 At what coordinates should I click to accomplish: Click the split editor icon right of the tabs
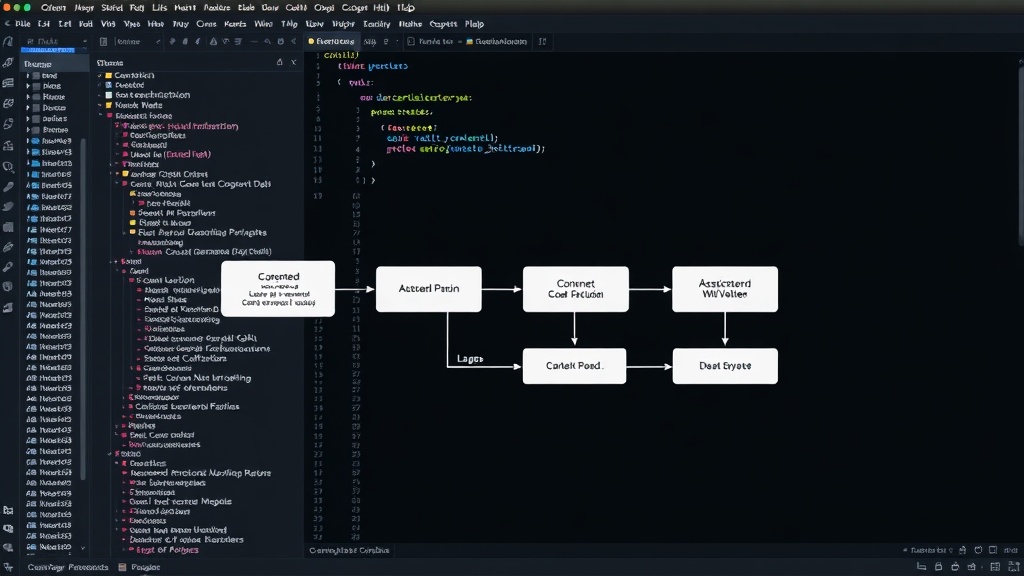point(542,41)
